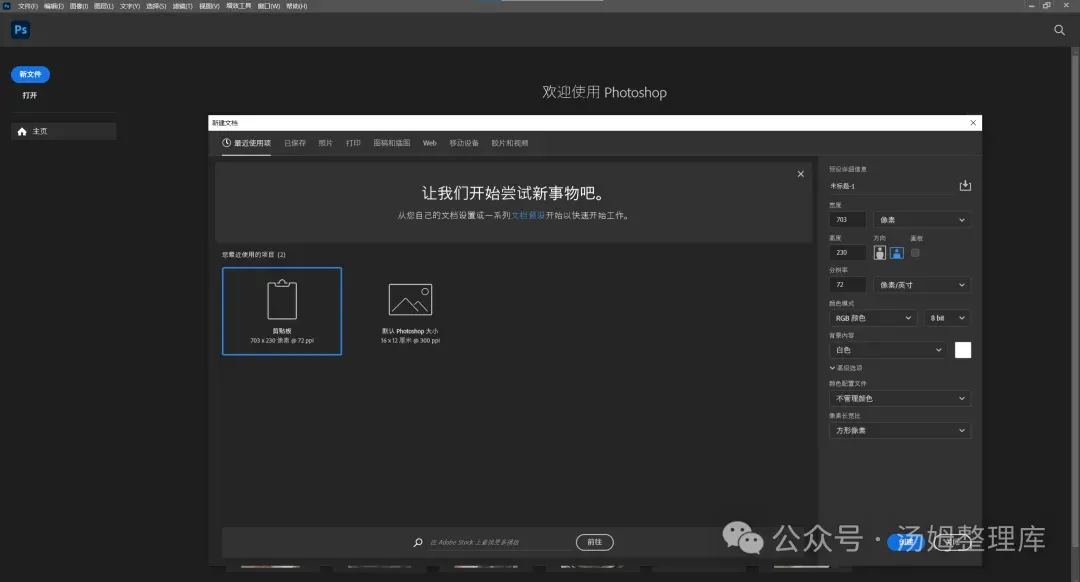The width and height of the screenshot is (1080, 582).
Task: Click the Photoshop Ps logo icon
Action: coord(21,30)
